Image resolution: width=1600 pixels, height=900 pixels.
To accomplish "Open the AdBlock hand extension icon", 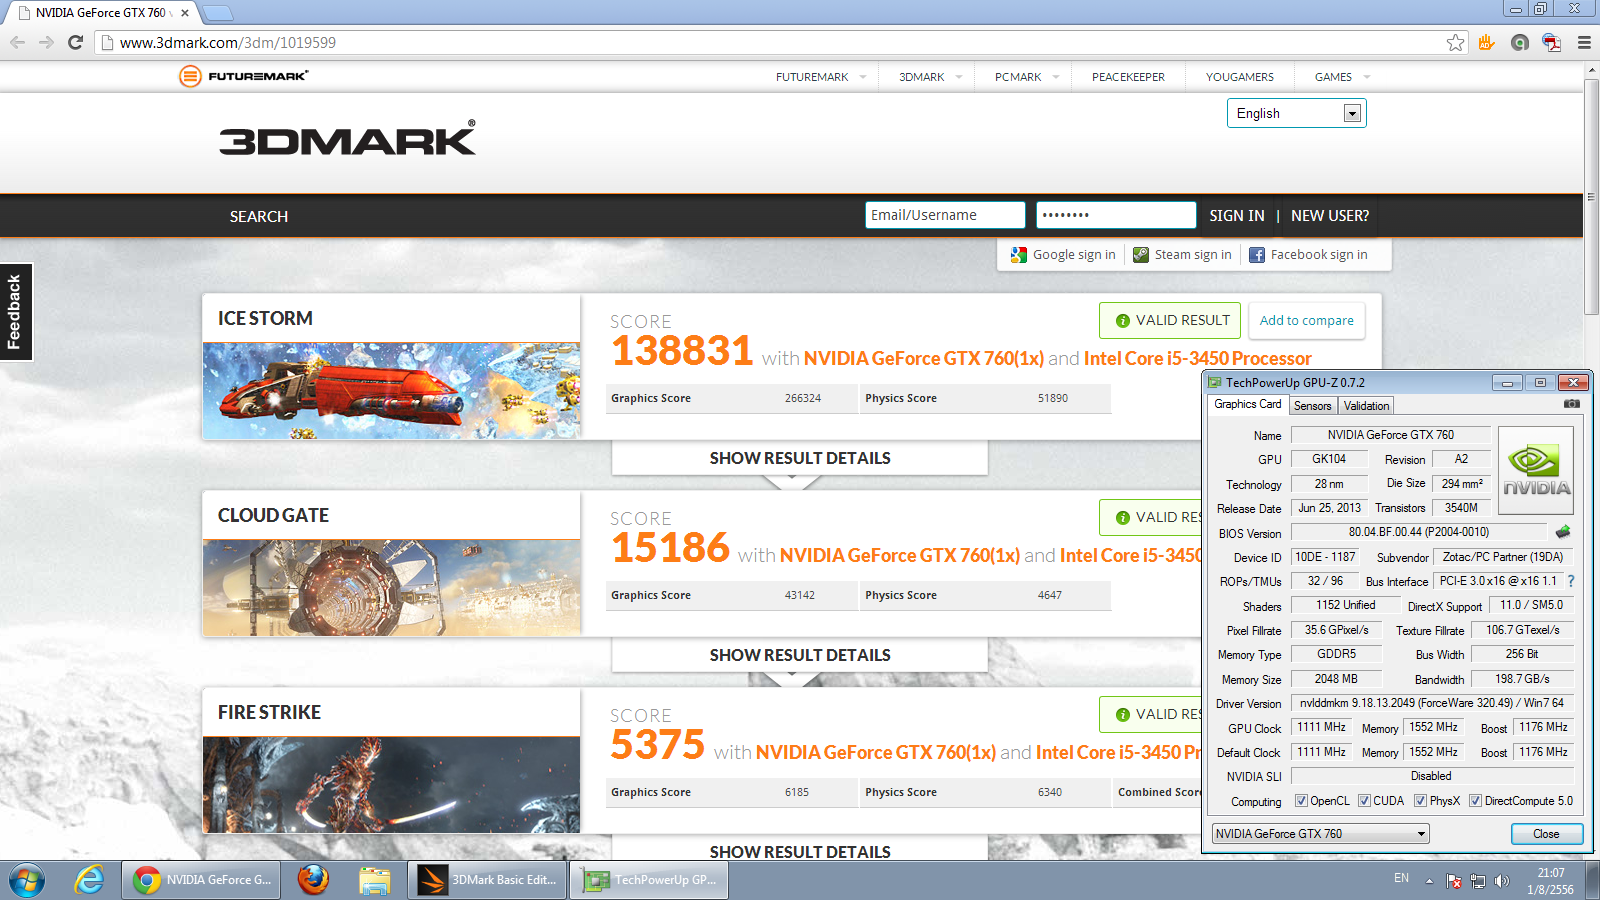I will 1487,42.
